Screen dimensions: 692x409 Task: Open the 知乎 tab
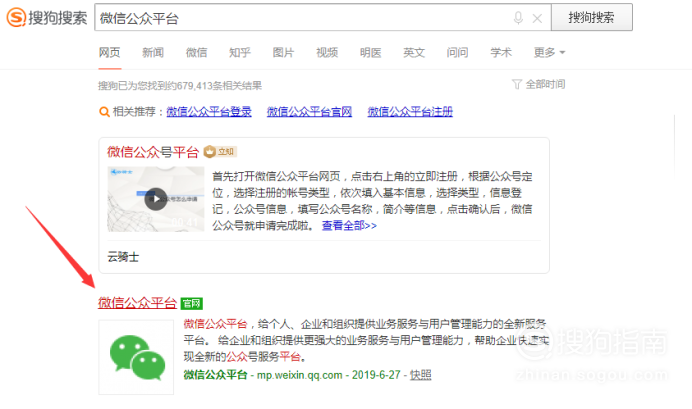pyautogui.click(x=240, y=53)
